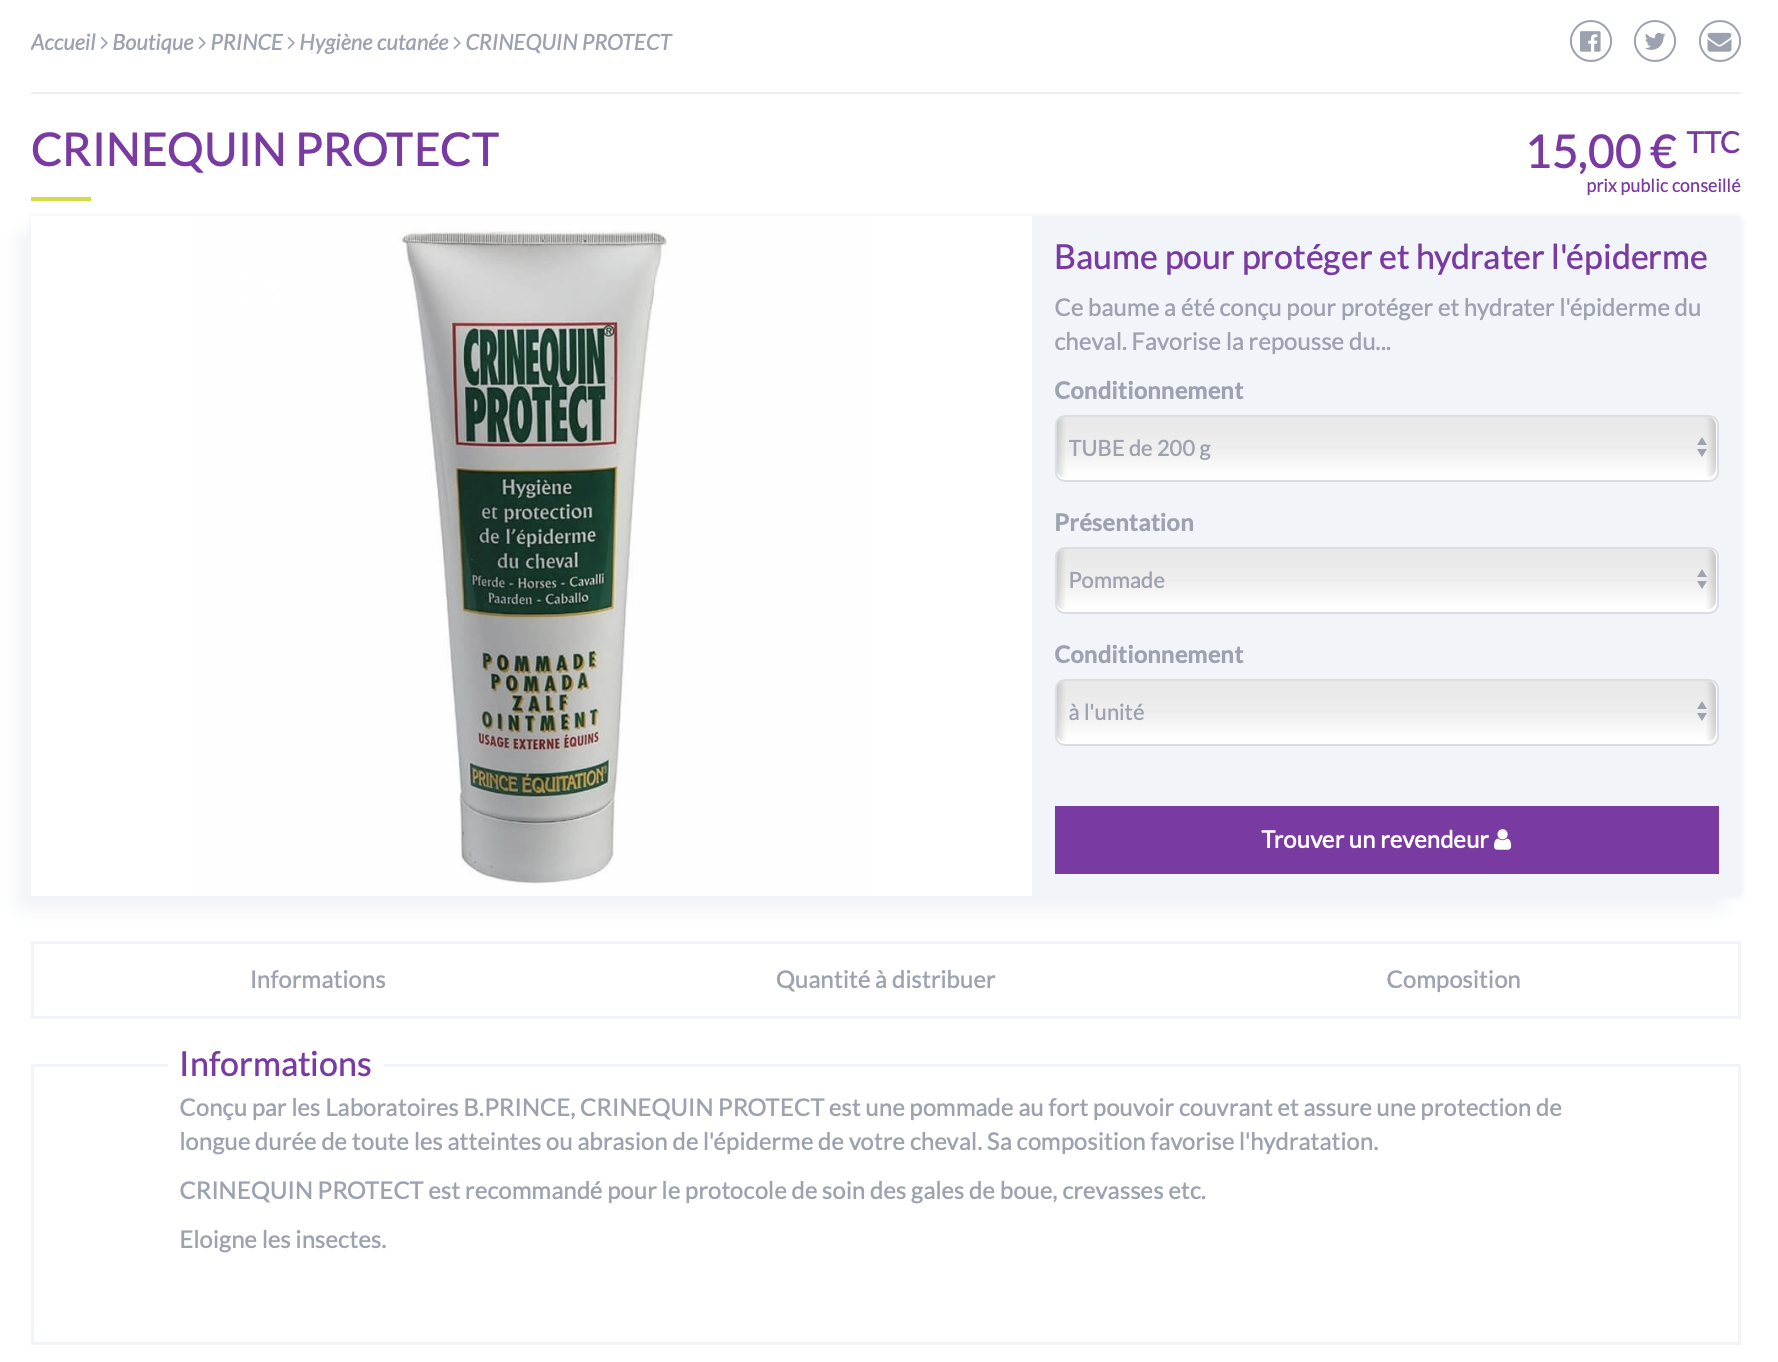Share the product on Twitter
The height and width of the screenshot is (1362, 1778).
coord(1655,41)
